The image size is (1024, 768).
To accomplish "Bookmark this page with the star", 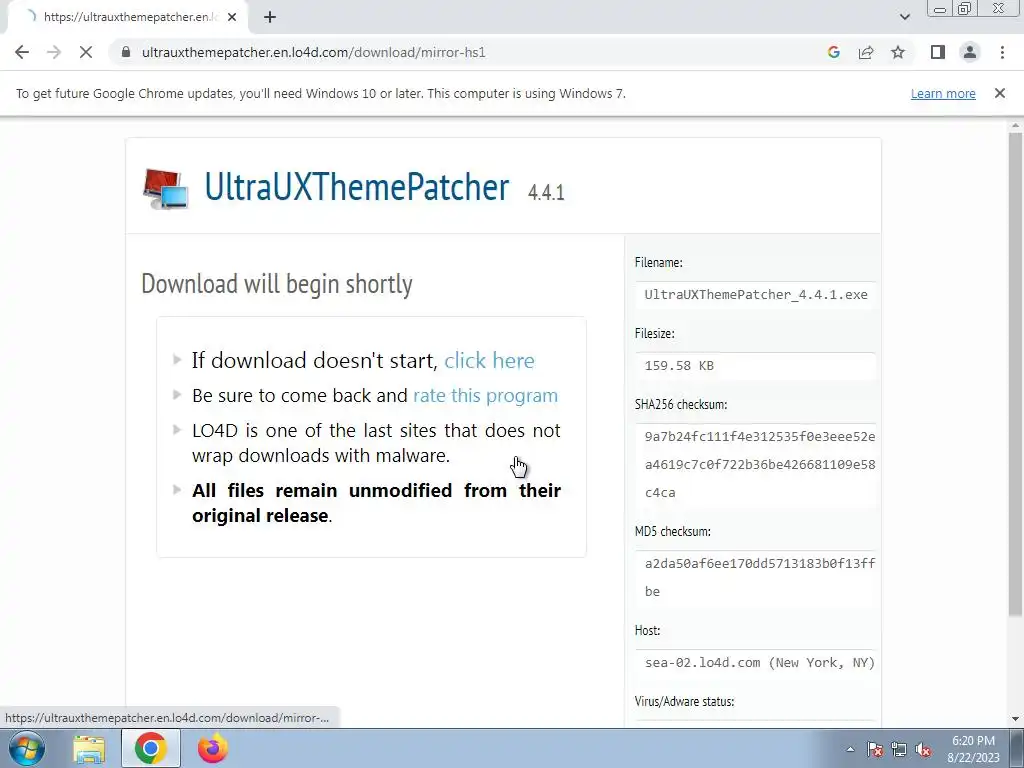I will click(898, 52).
